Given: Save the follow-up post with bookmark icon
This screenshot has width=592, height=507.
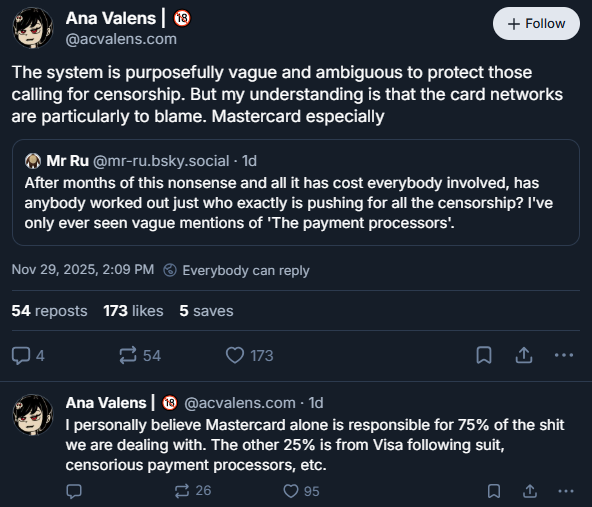Looking at the screenshot, I should coord(494,491).
